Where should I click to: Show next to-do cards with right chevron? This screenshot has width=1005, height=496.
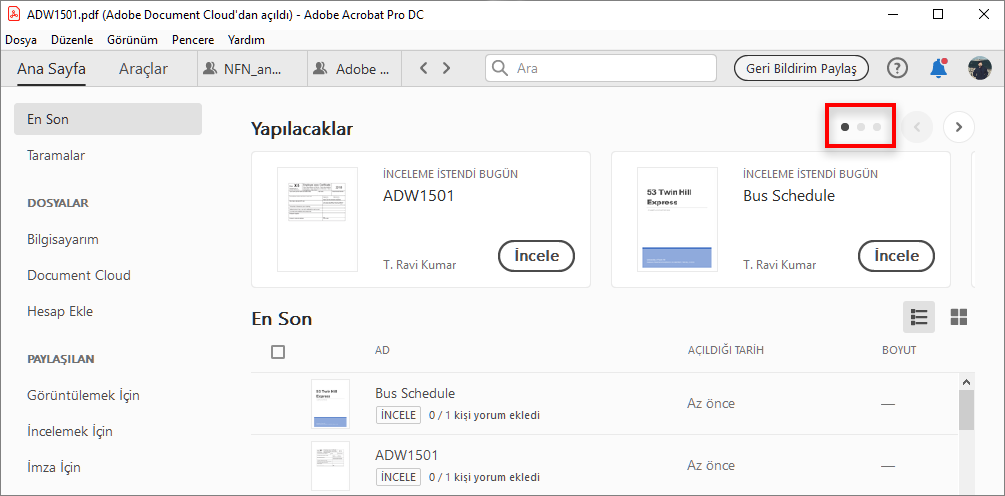959,127
